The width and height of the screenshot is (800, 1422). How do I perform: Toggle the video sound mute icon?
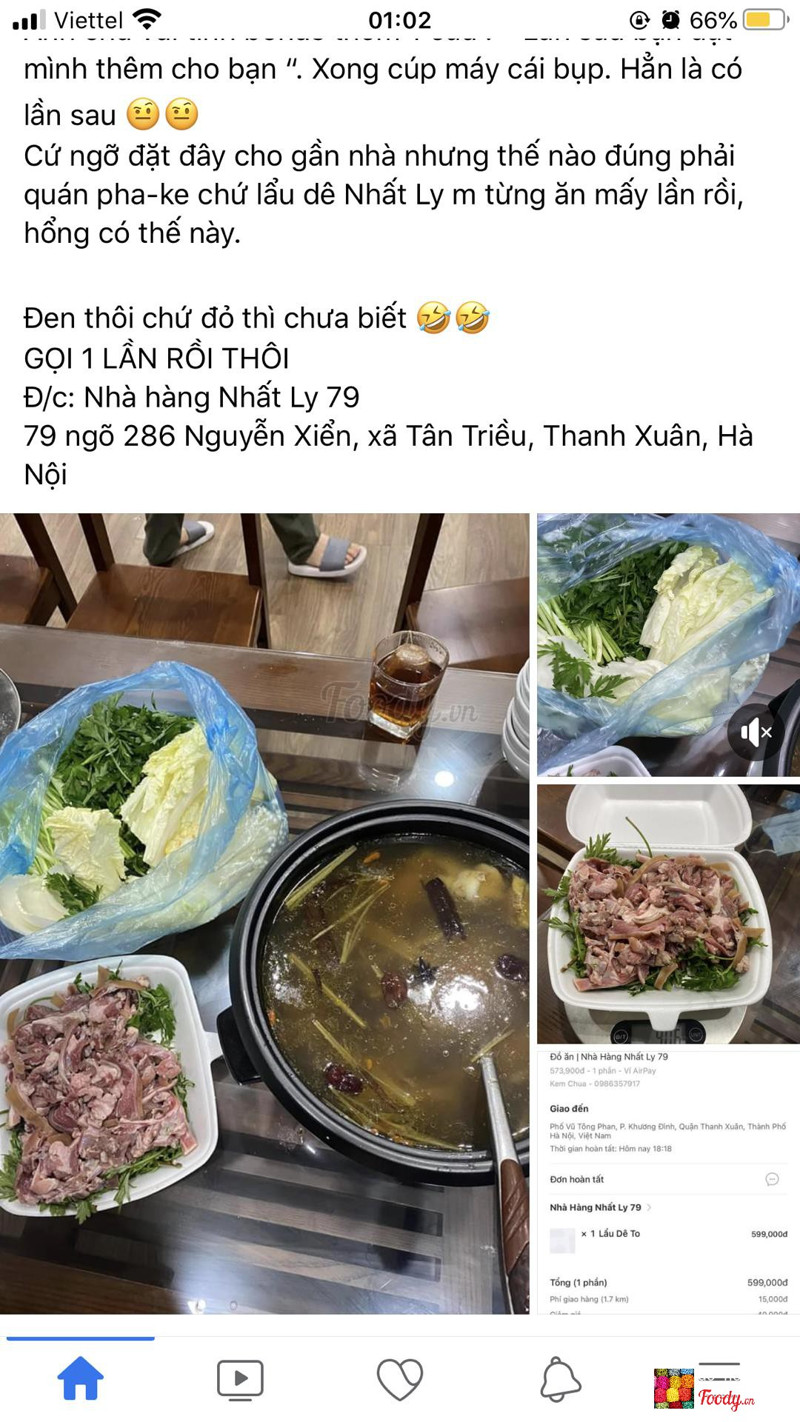click(x=756, y=733)
